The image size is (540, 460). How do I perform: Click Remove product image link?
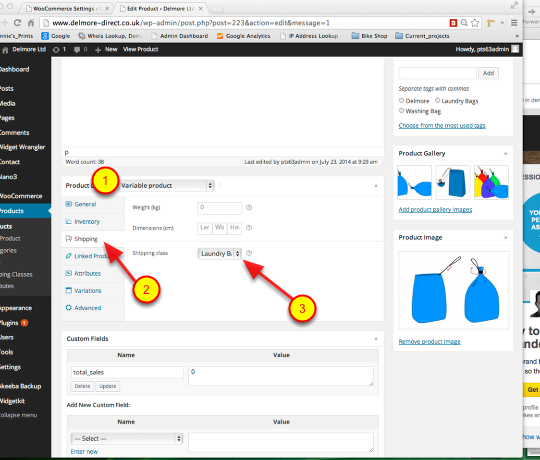[429, 342]
